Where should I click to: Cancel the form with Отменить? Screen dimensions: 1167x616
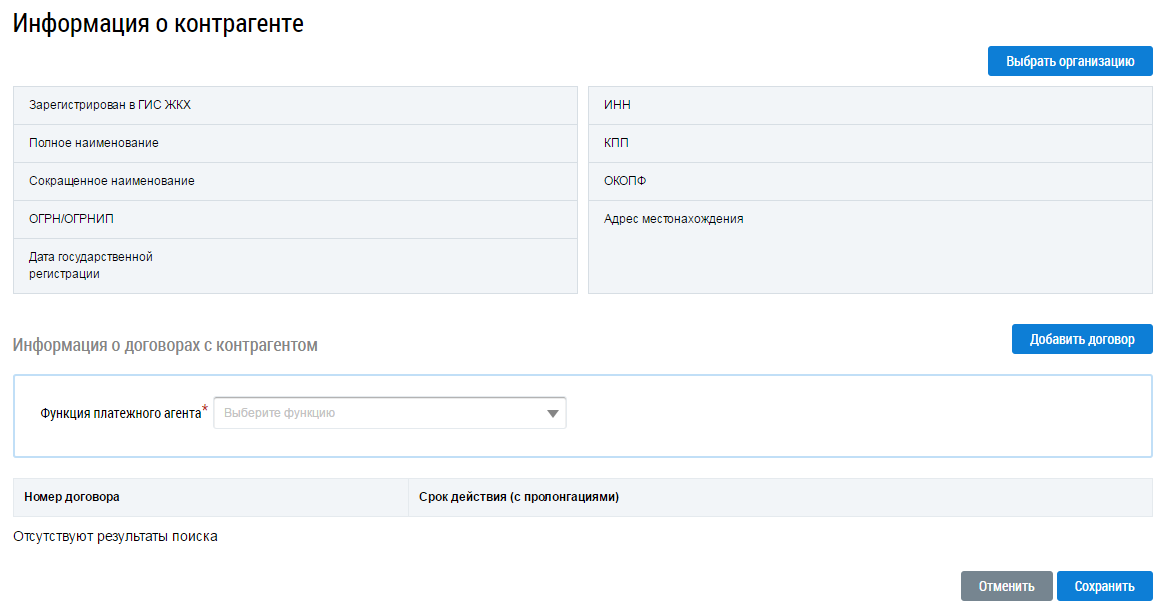pos(1005,587)
